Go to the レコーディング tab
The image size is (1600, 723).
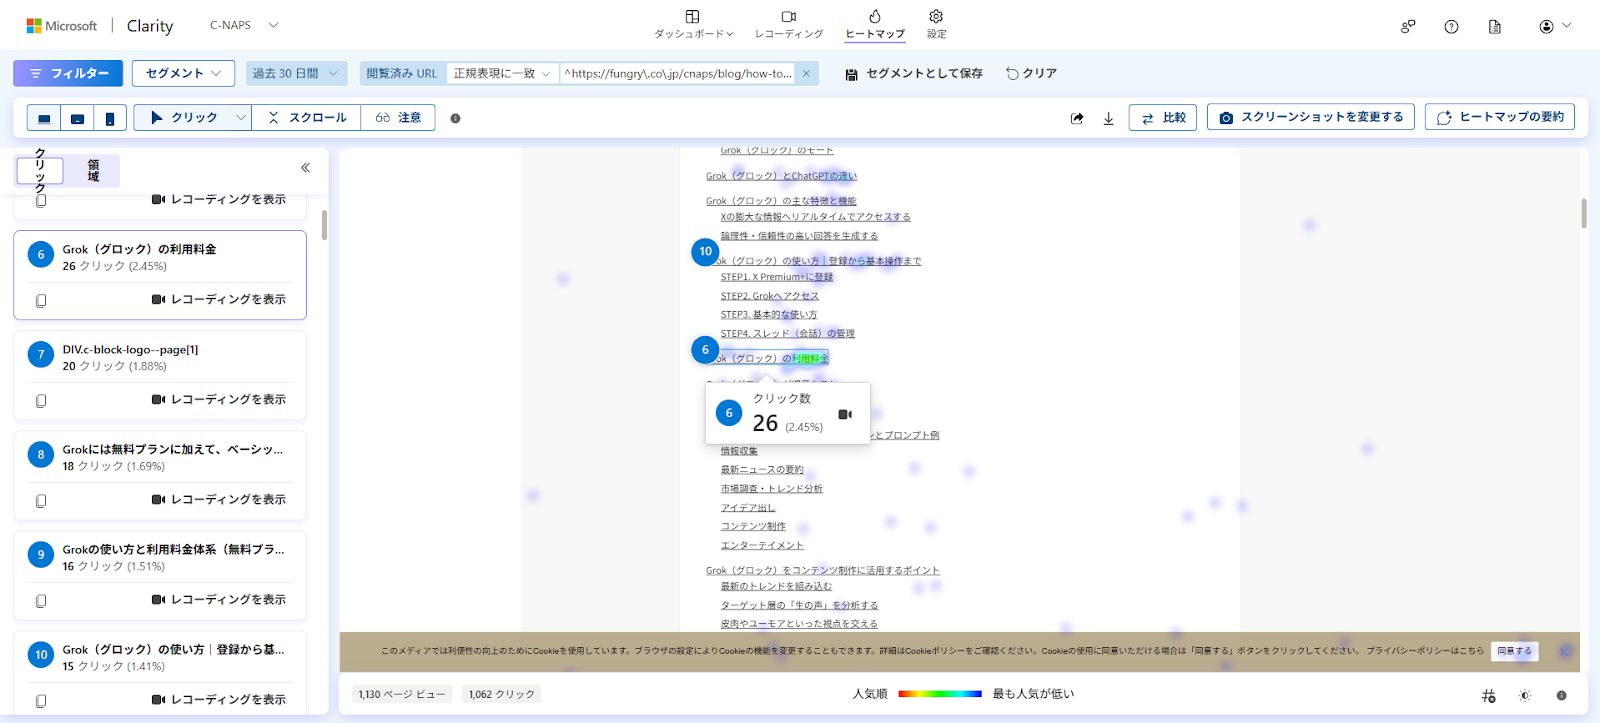click(789, 24)
